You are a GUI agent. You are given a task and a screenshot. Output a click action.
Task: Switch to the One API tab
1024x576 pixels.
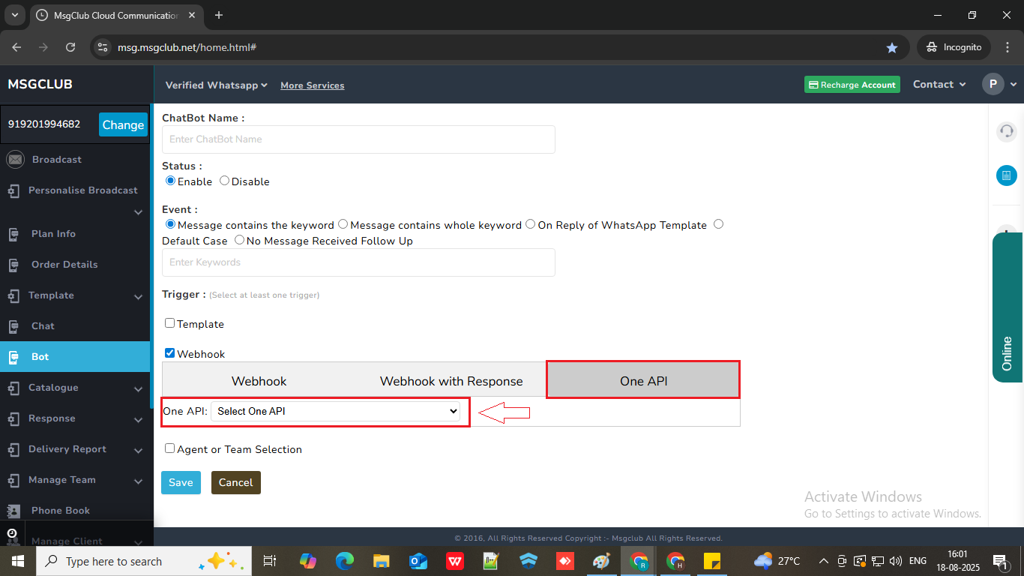(x=643, y=380)
